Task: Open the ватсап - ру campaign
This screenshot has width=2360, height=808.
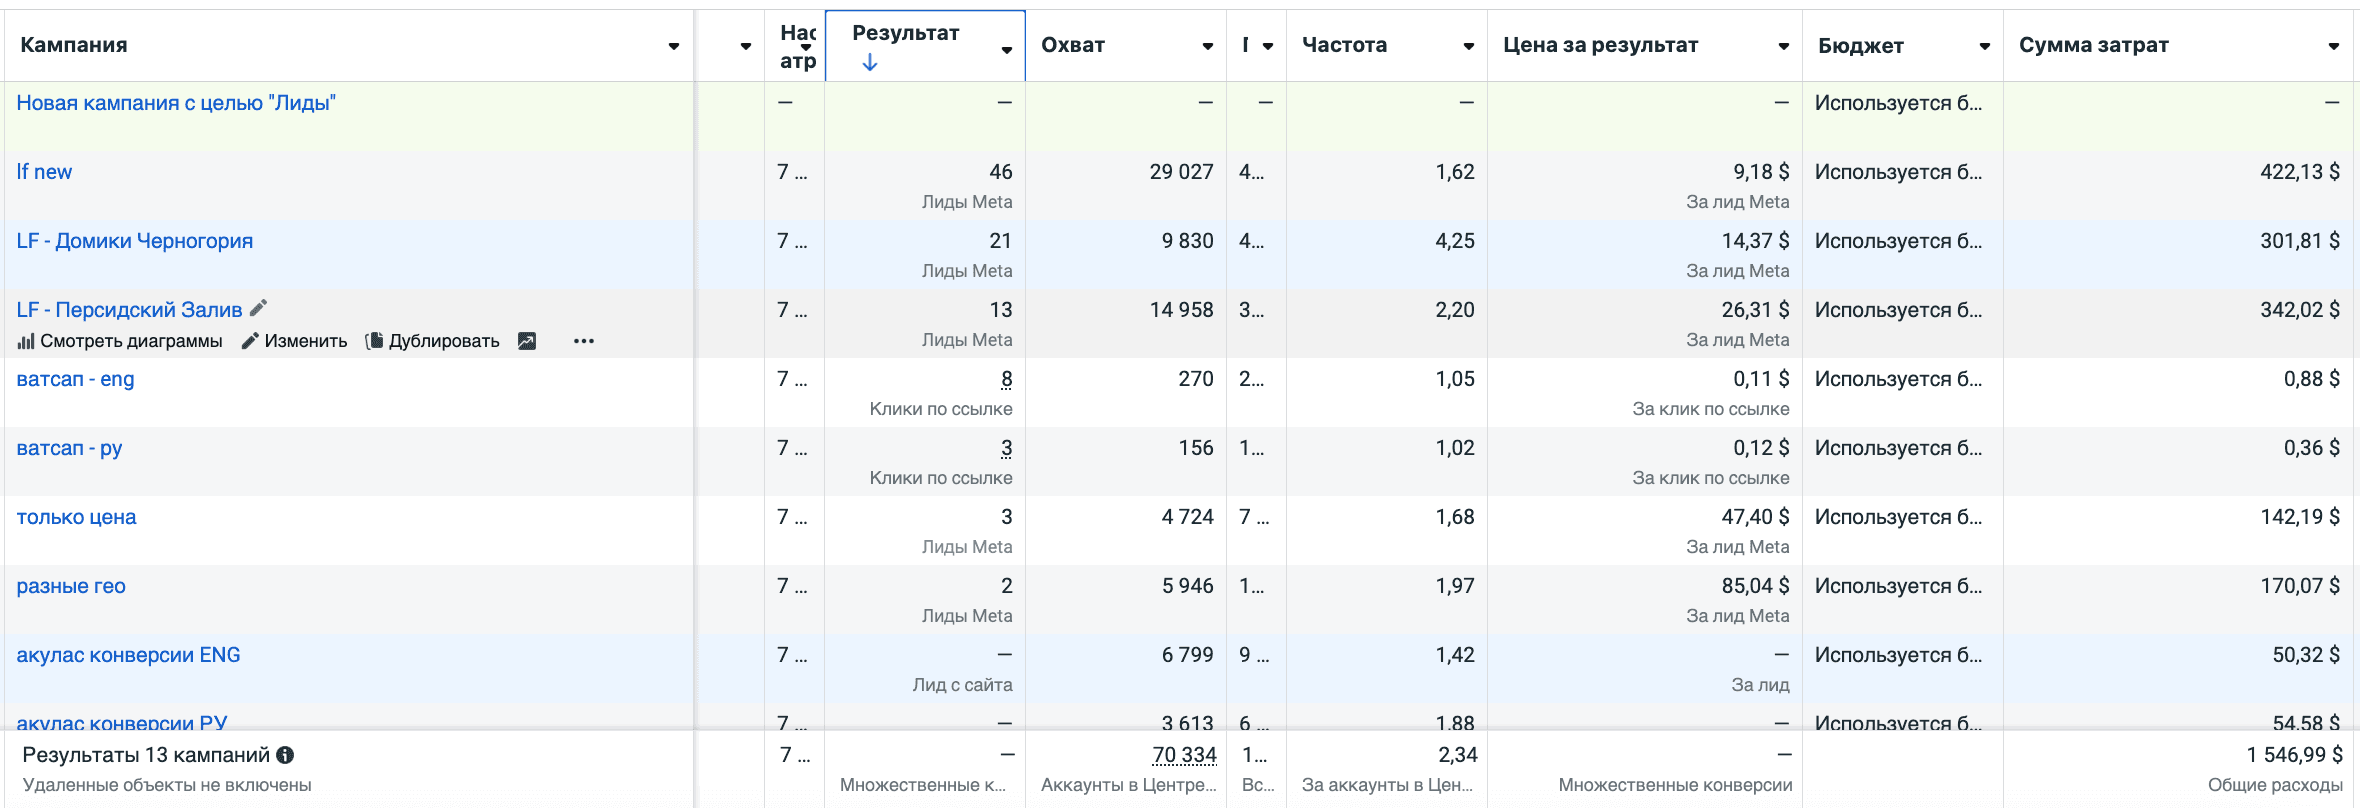Action: coord(69,448)
